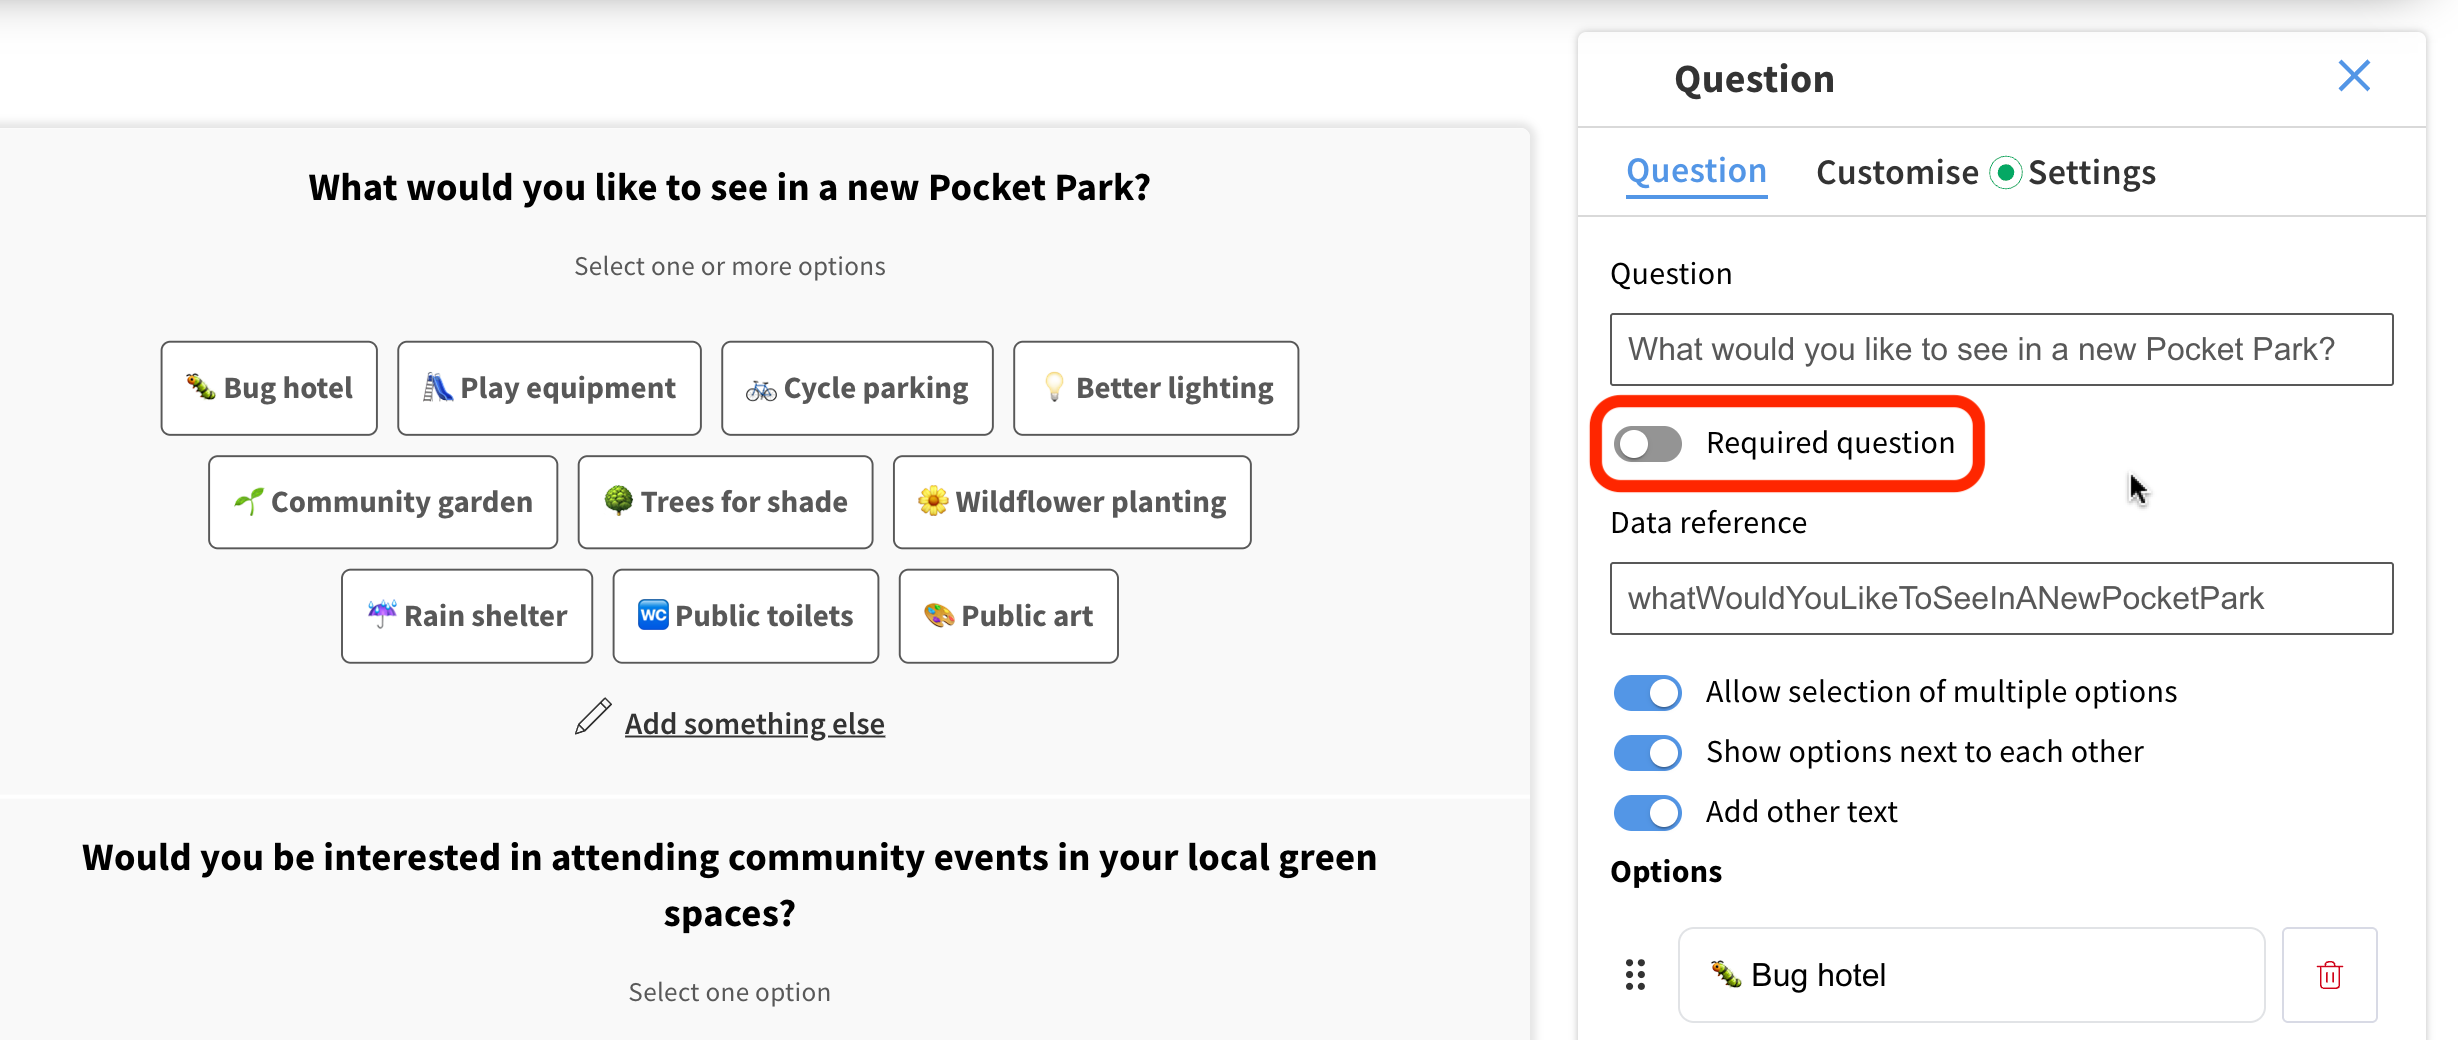The width and height of the screenshot is (2458, 1040).
Task: Click the pencil icon beside Add something else
Action: (x=593, y=718)
